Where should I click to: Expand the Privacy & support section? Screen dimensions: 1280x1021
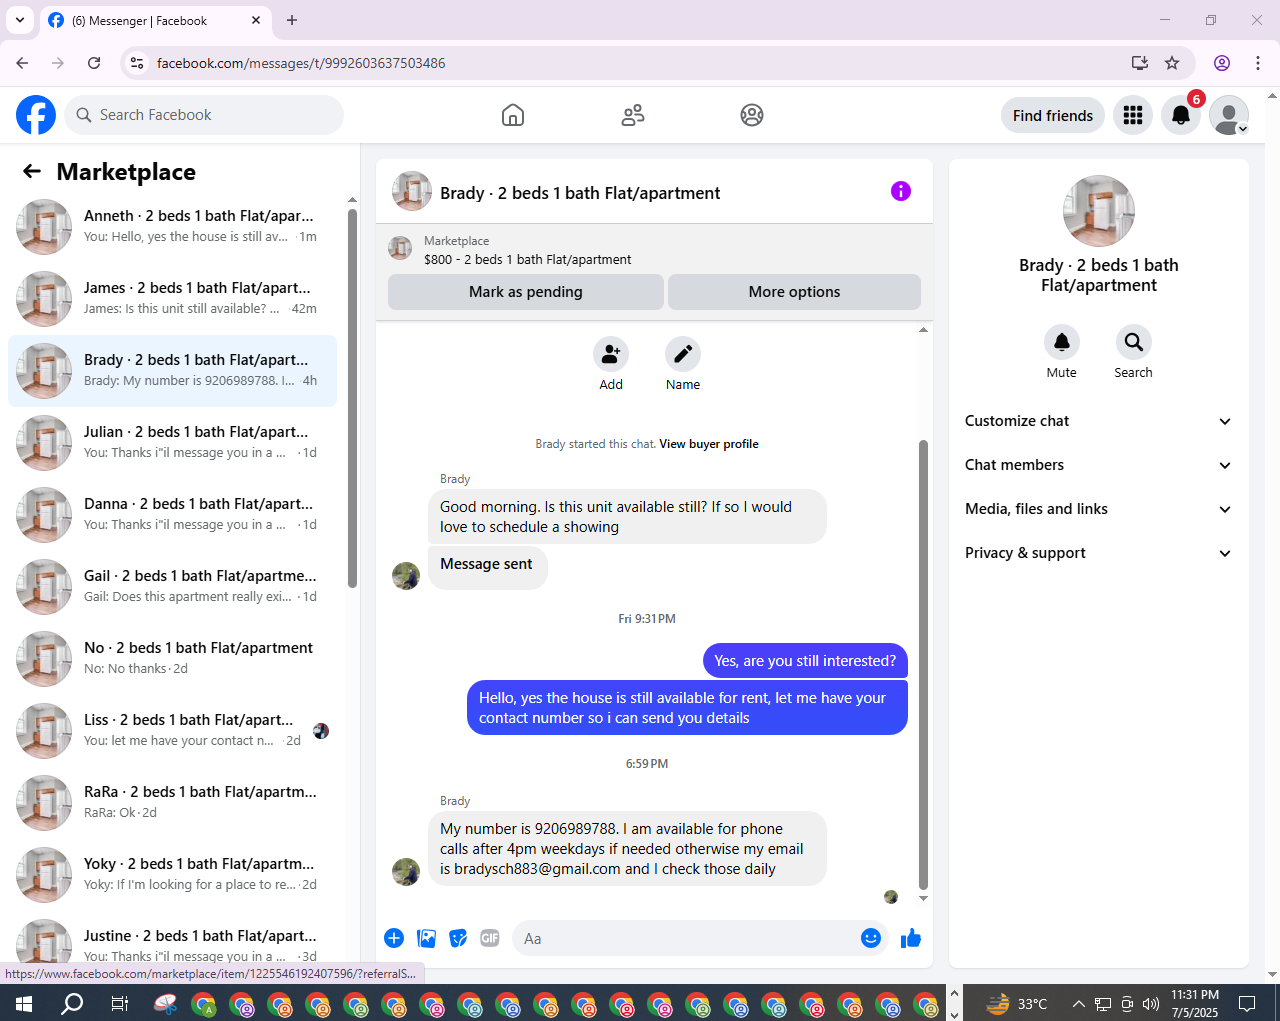(x=1098, y=553)
